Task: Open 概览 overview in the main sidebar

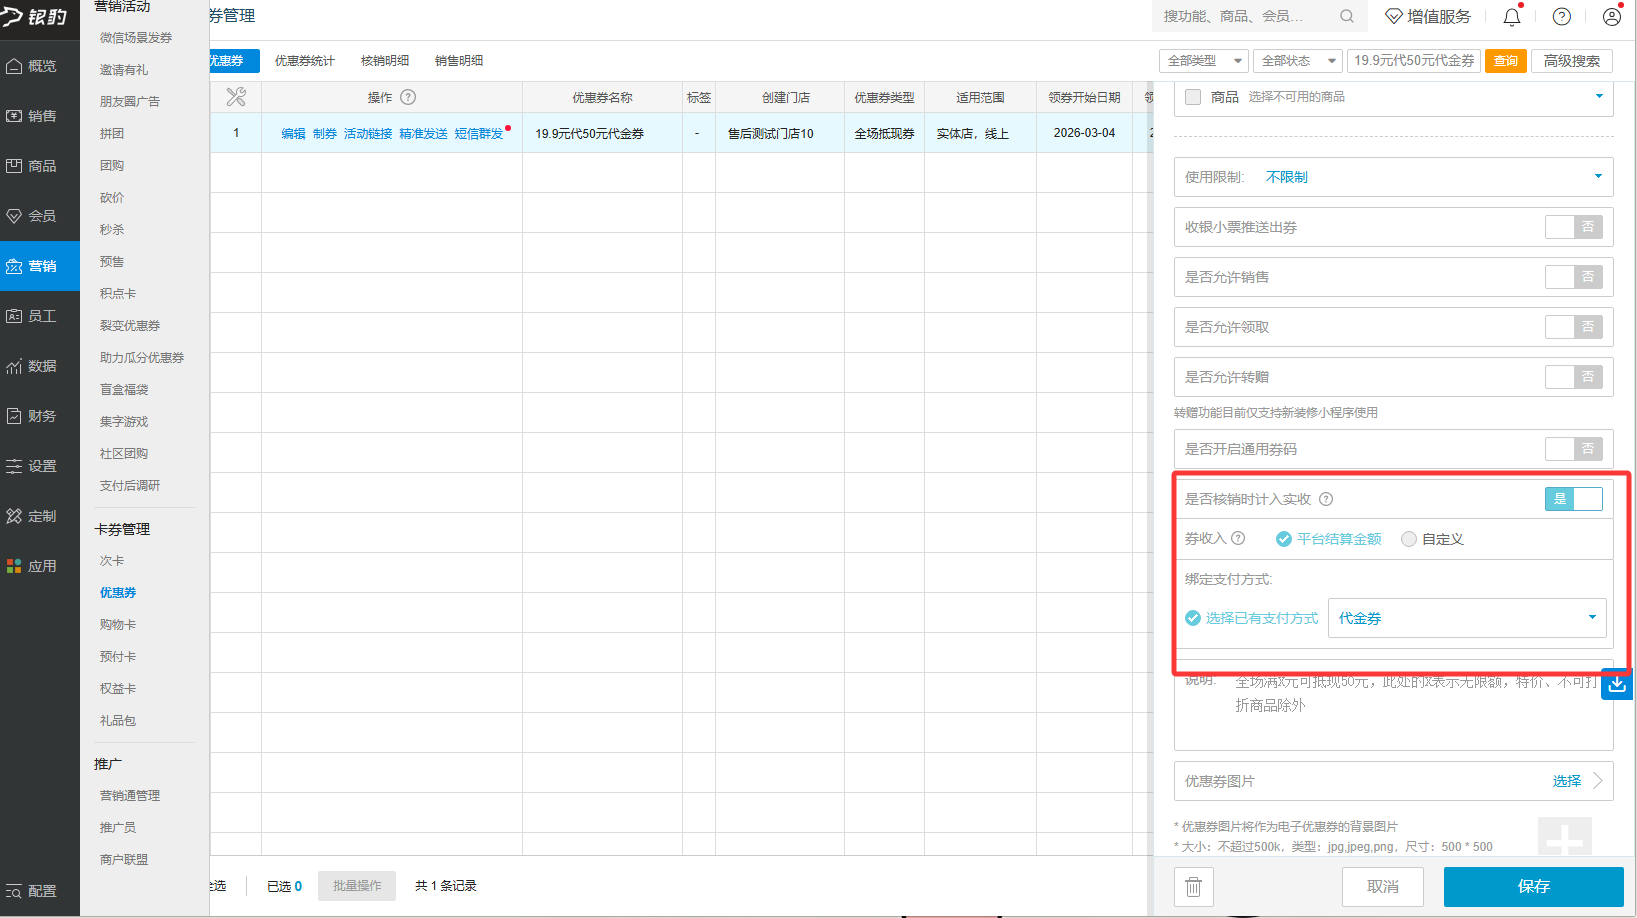Action: point(40,66)
